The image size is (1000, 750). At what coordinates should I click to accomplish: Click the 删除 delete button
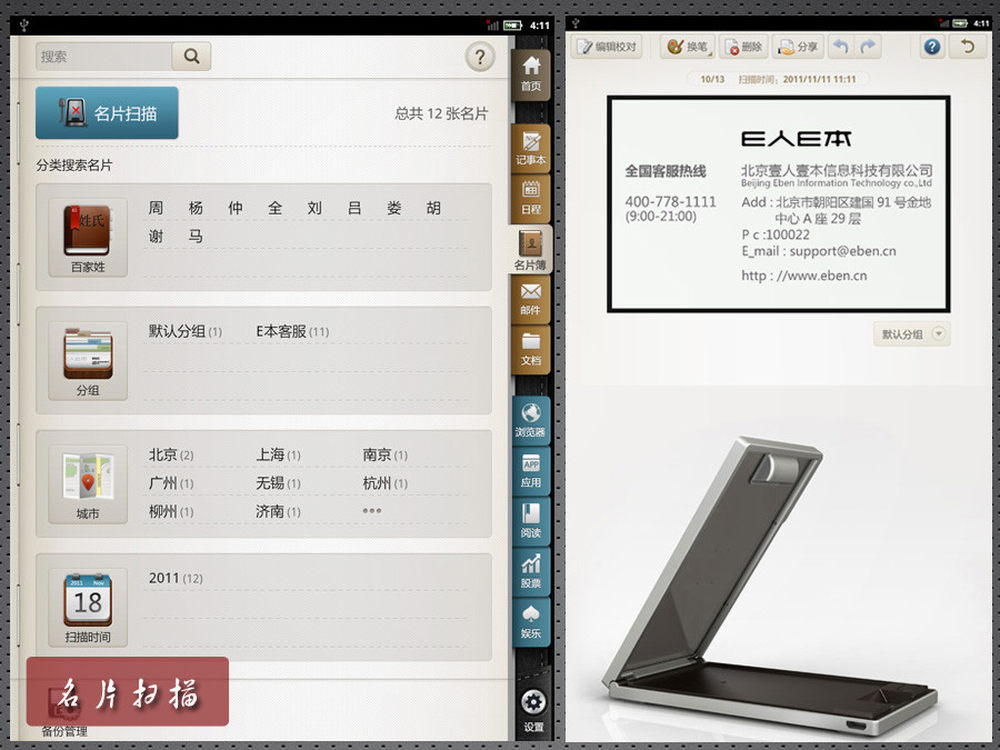pos(744,47)
